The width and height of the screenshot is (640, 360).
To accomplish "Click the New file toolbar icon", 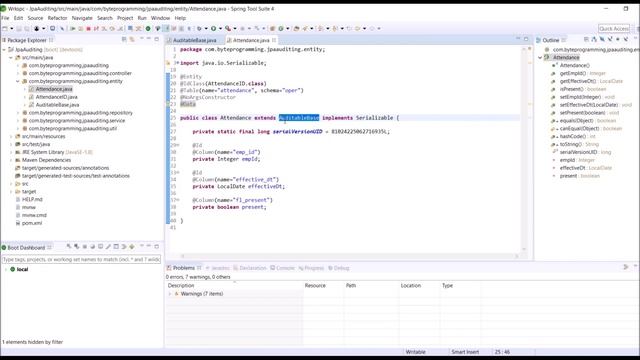I will click(5, 29).
